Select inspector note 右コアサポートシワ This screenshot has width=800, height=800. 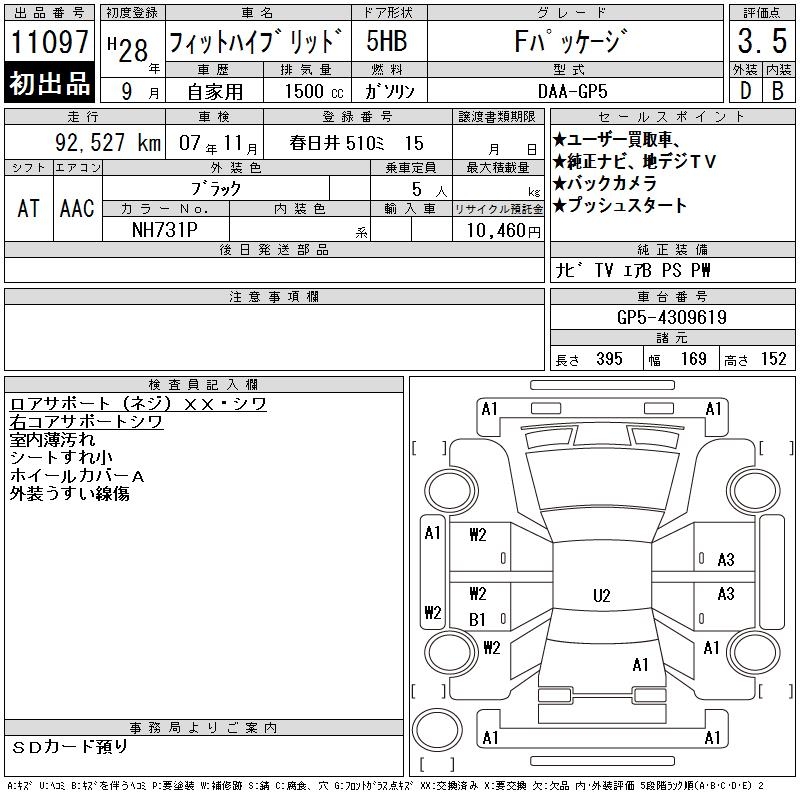pos(86,421)
